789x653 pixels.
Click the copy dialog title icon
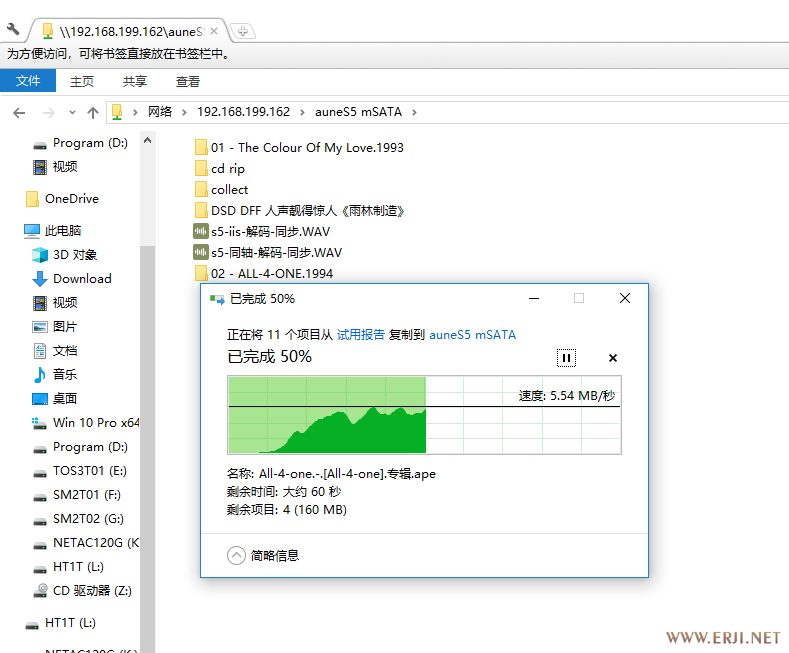pyautogui.click(x=217, y=299)
